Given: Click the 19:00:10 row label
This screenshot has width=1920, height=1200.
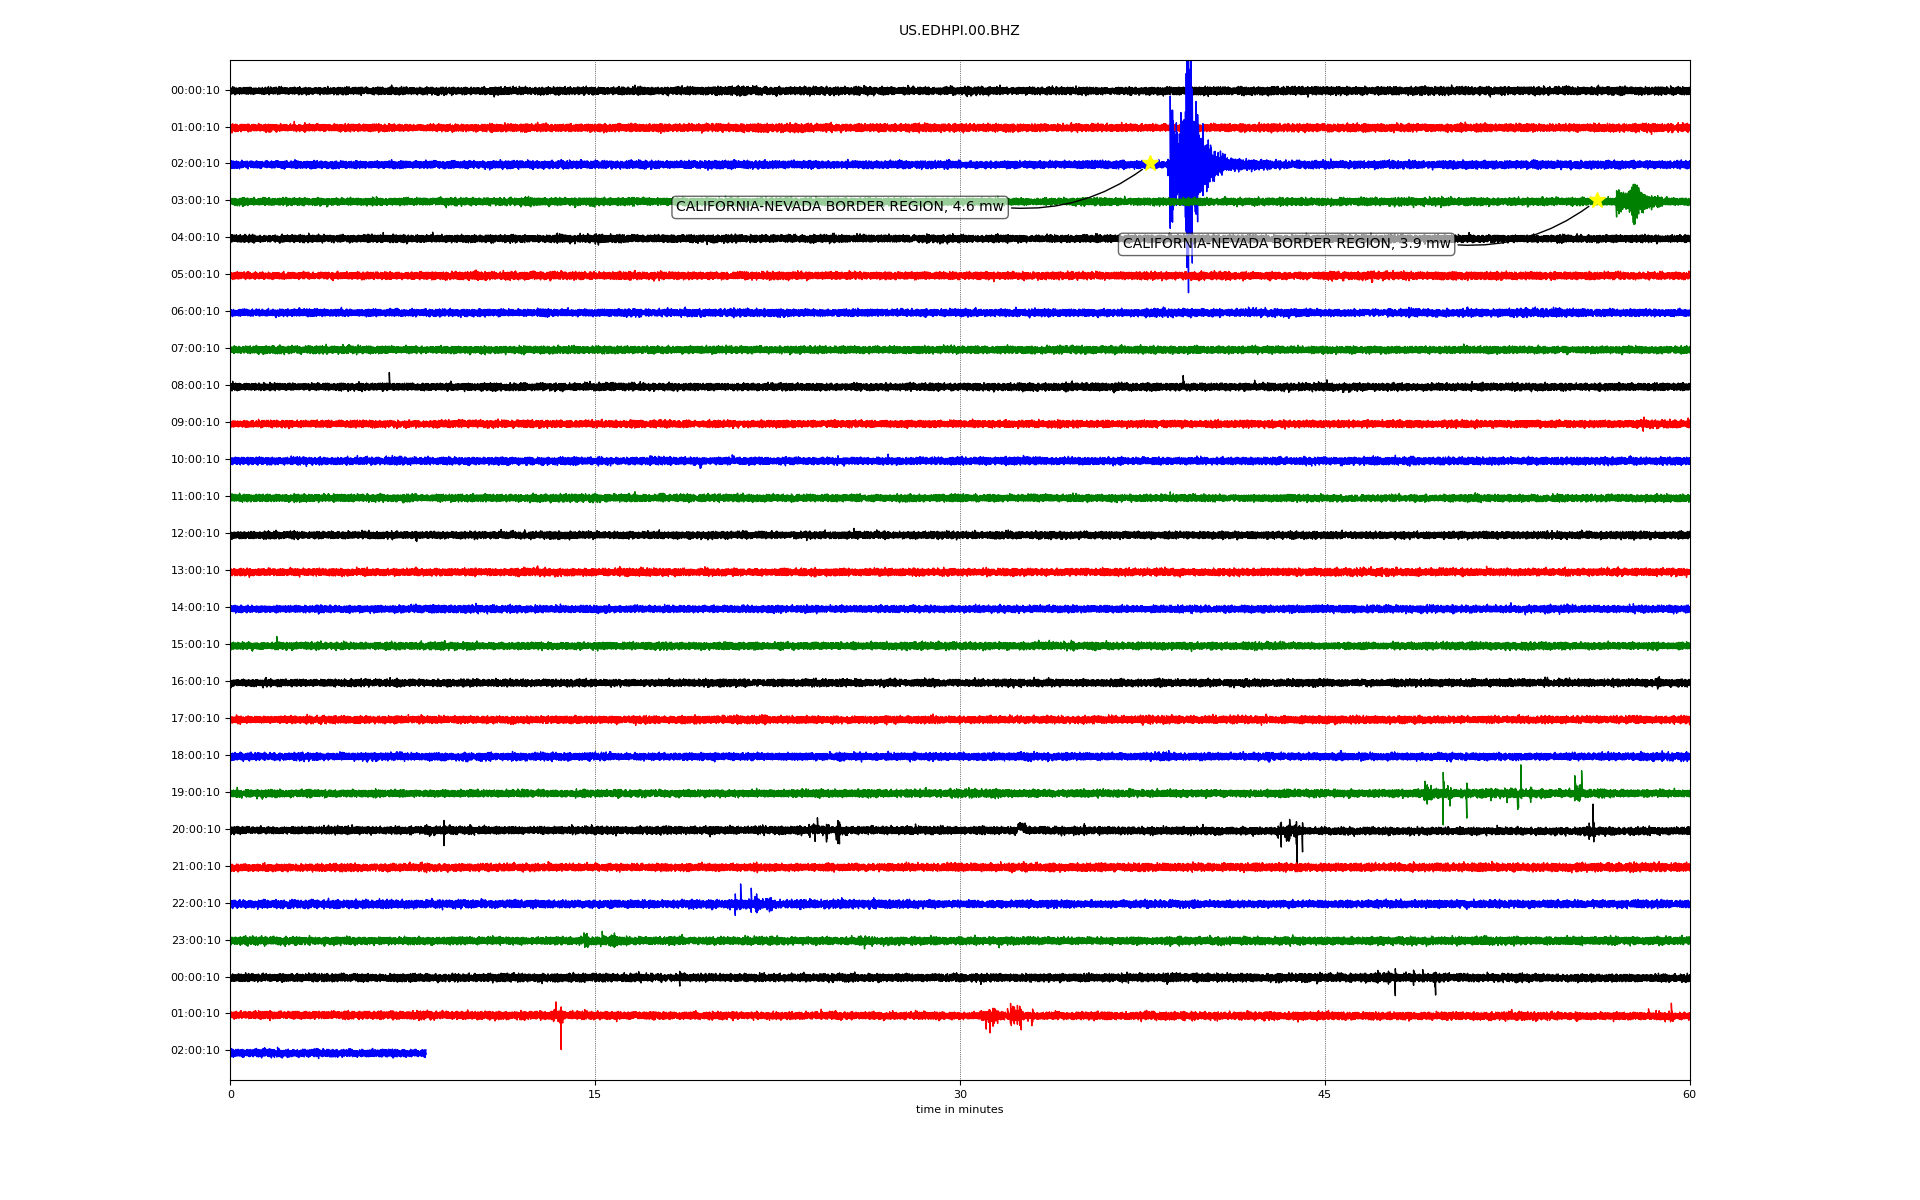Looking at the screenshot, I should click(195, 793).
